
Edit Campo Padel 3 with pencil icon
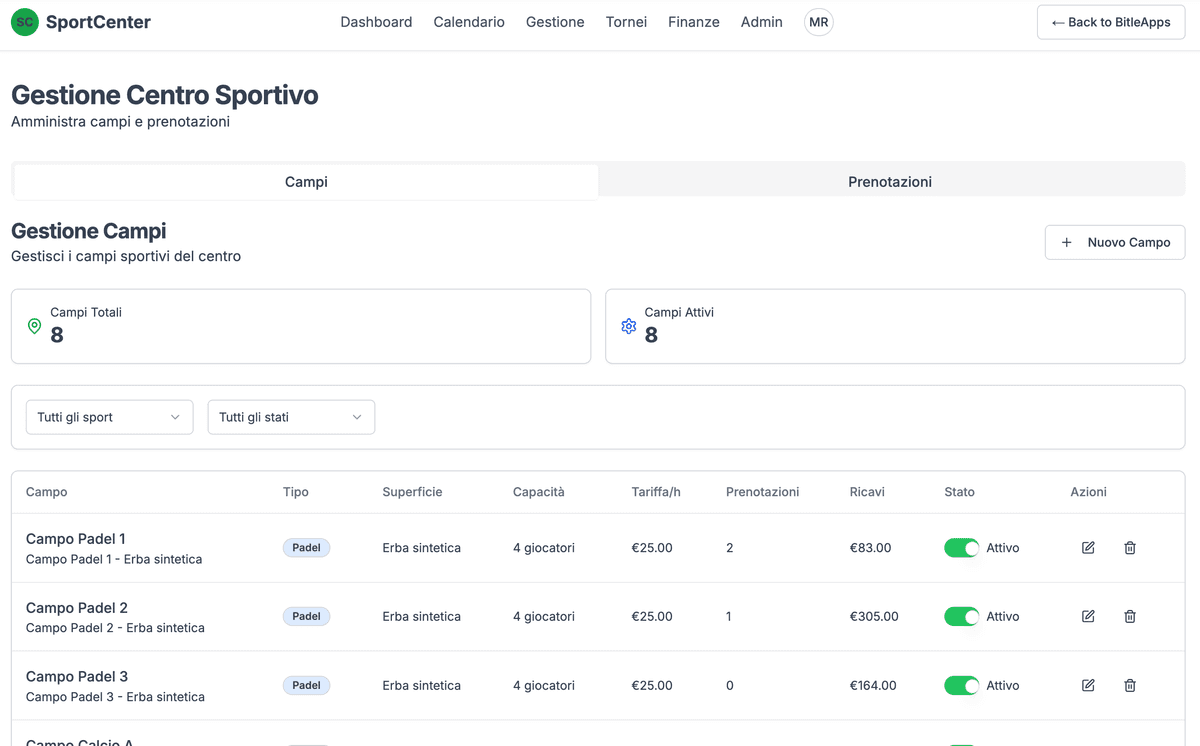coord(1088,686)
